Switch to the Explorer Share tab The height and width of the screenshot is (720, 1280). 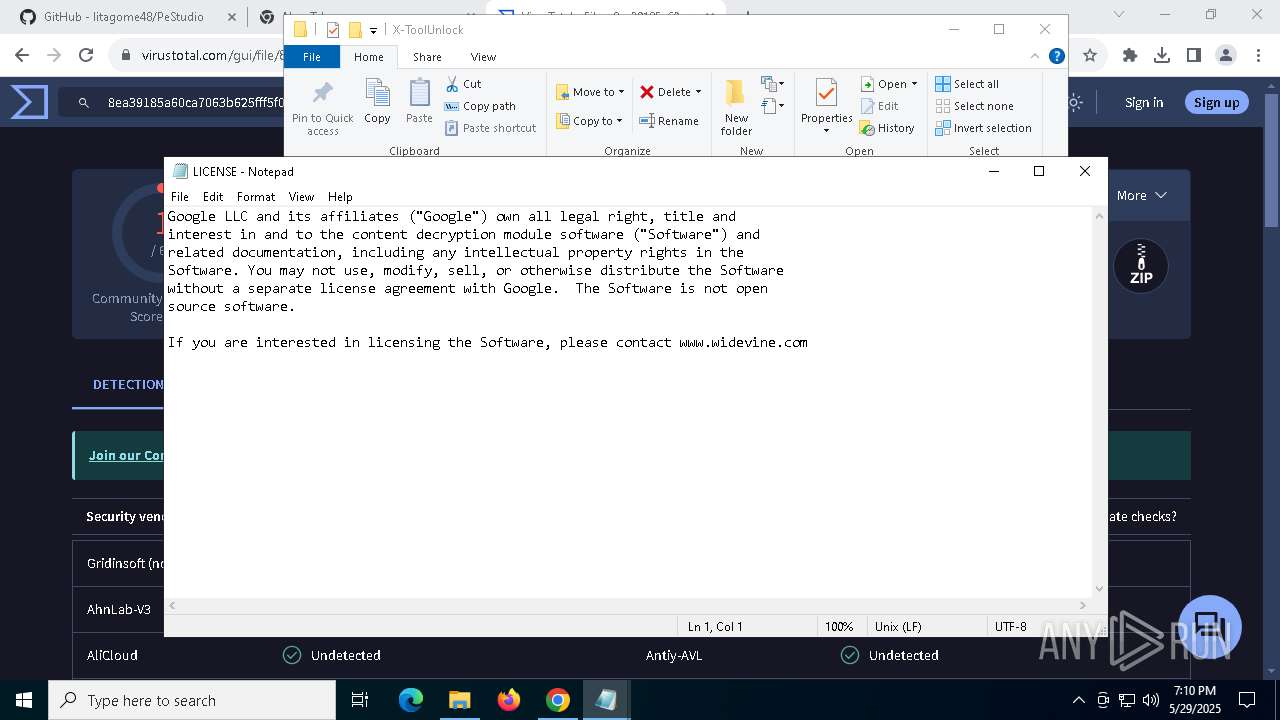[x=427, y=57]
